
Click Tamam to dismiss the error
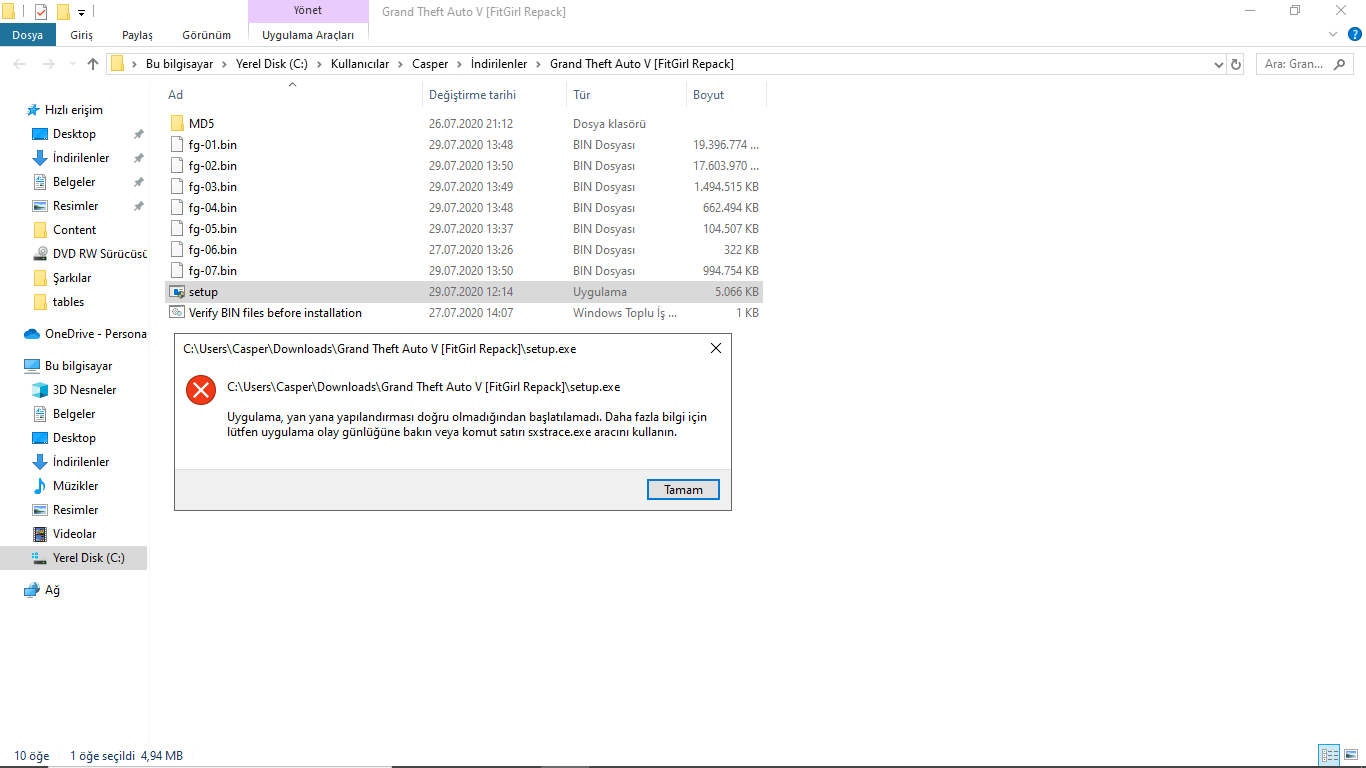[x=684, y=490]
